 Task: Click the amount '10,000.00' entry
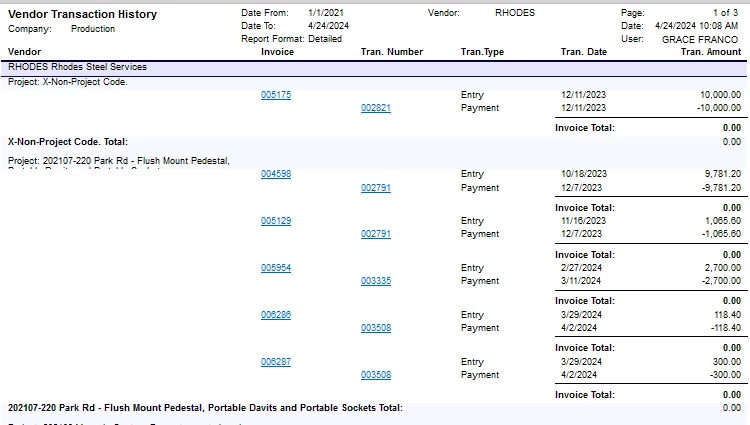coord(720,95)
